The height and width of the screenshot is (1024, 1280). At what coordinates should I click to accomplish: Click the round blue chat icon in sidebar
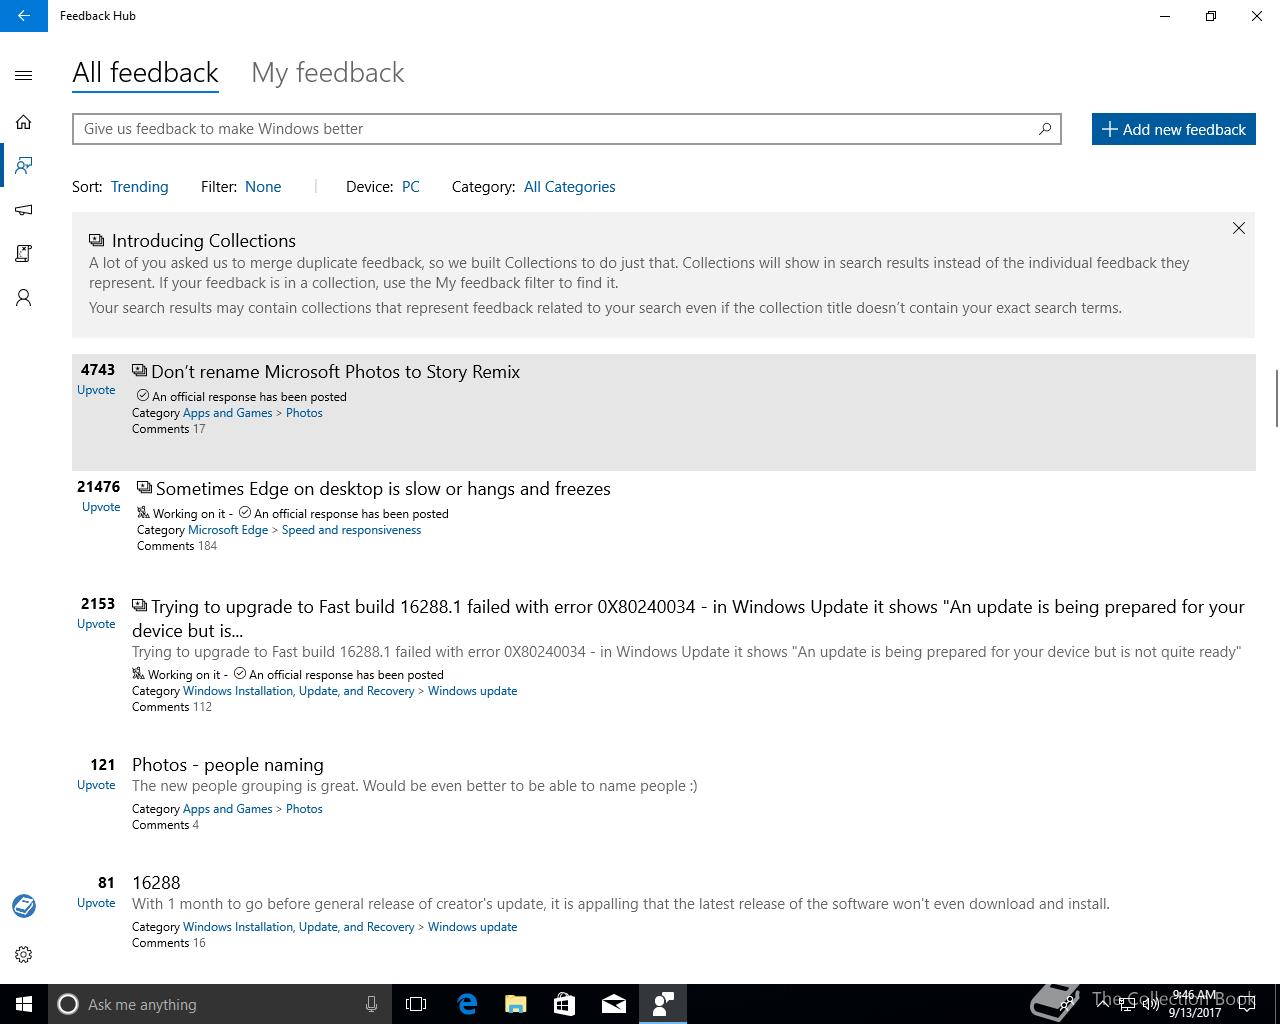tap(24, 906)
